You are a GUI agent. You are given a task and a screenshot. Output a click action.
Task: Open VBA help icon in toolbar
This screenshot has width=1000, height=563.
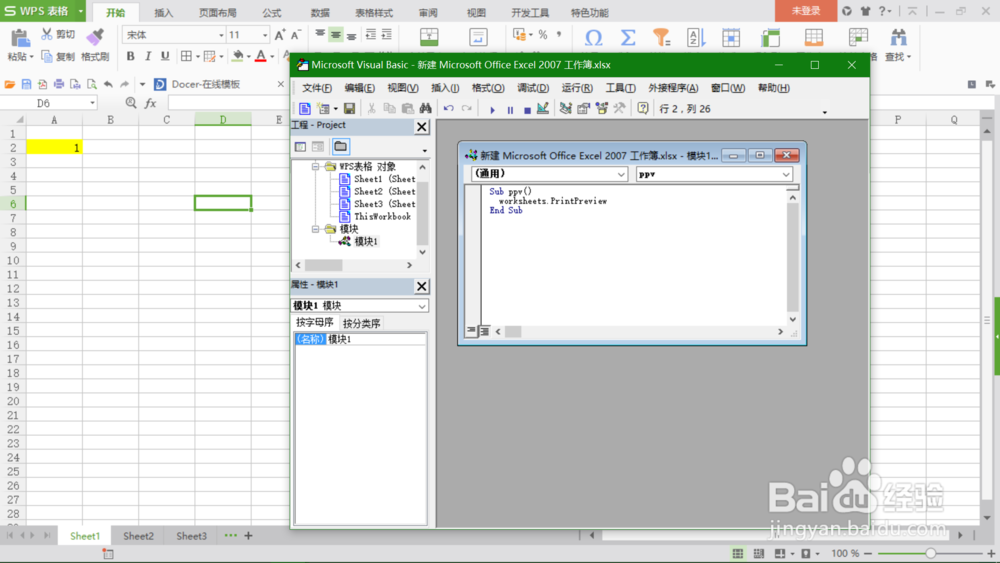642,108
